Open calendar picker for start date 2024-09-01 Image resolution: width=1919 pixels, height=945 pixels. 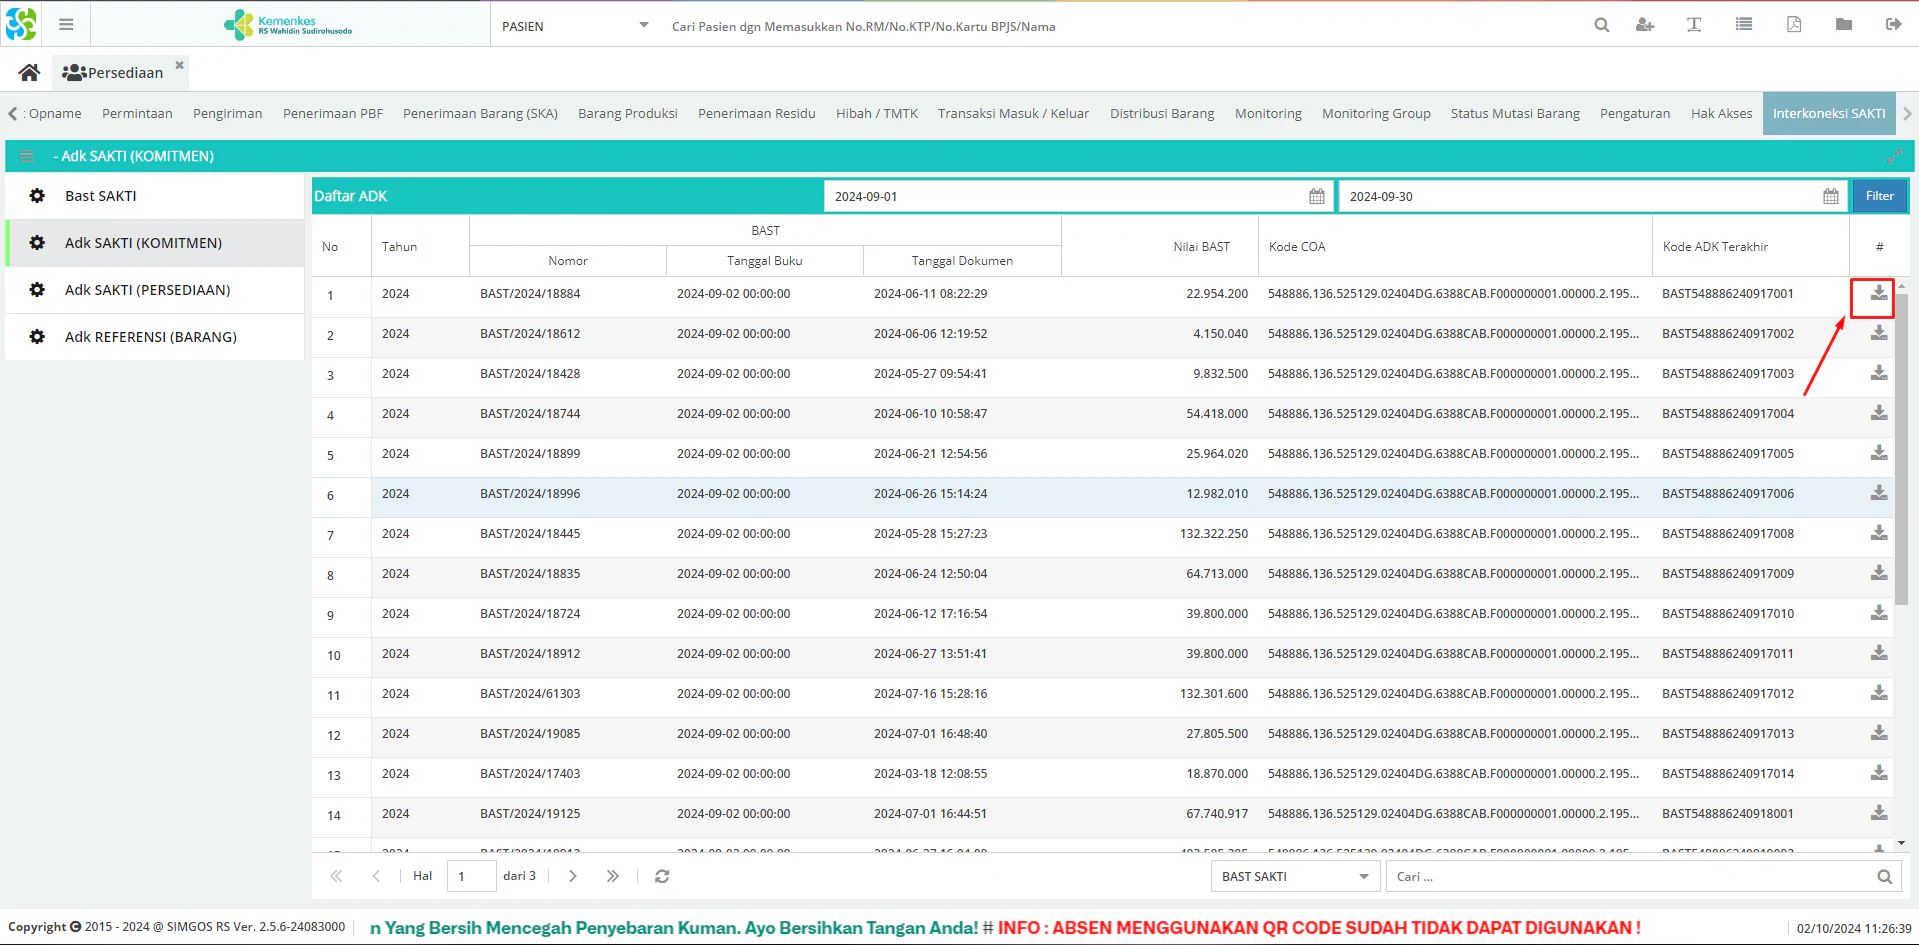click(1316, 196)
